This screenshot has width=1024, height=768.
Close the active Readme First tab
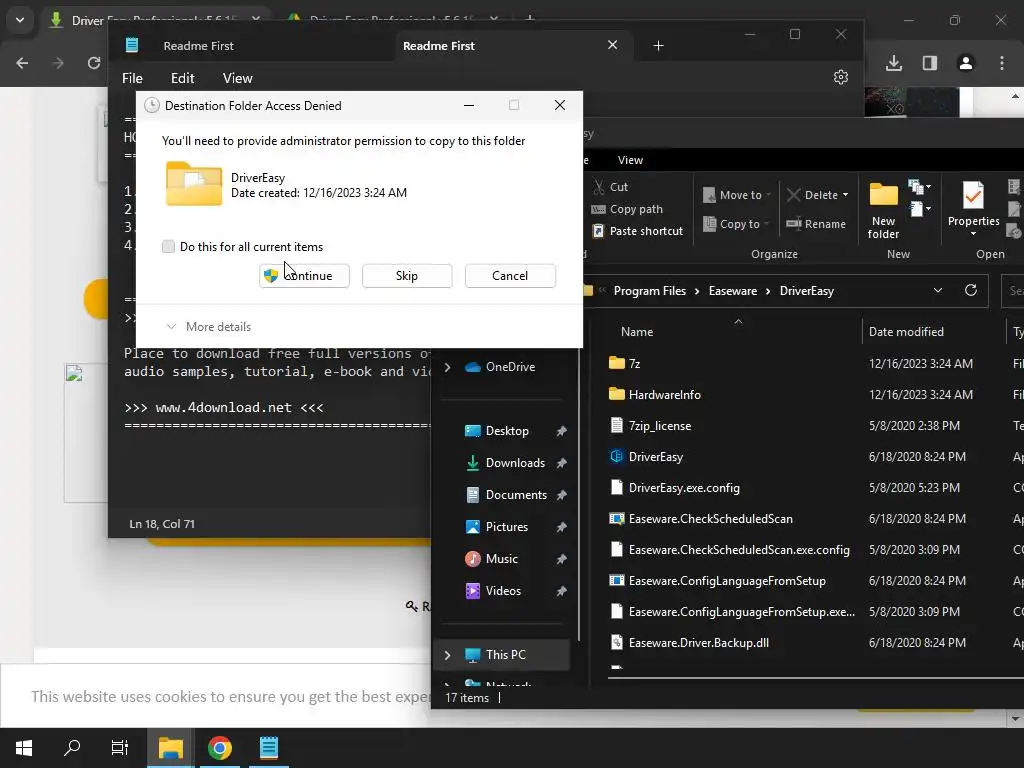(613, 45)
